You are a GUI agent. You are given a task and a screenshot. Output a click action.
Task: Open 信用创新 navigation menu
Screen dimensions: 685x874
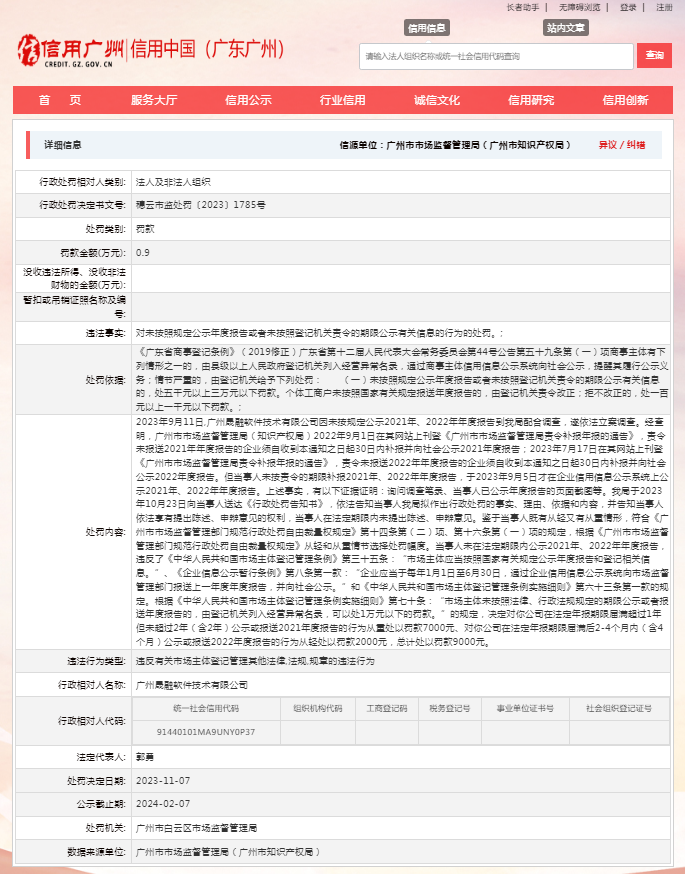625,100
